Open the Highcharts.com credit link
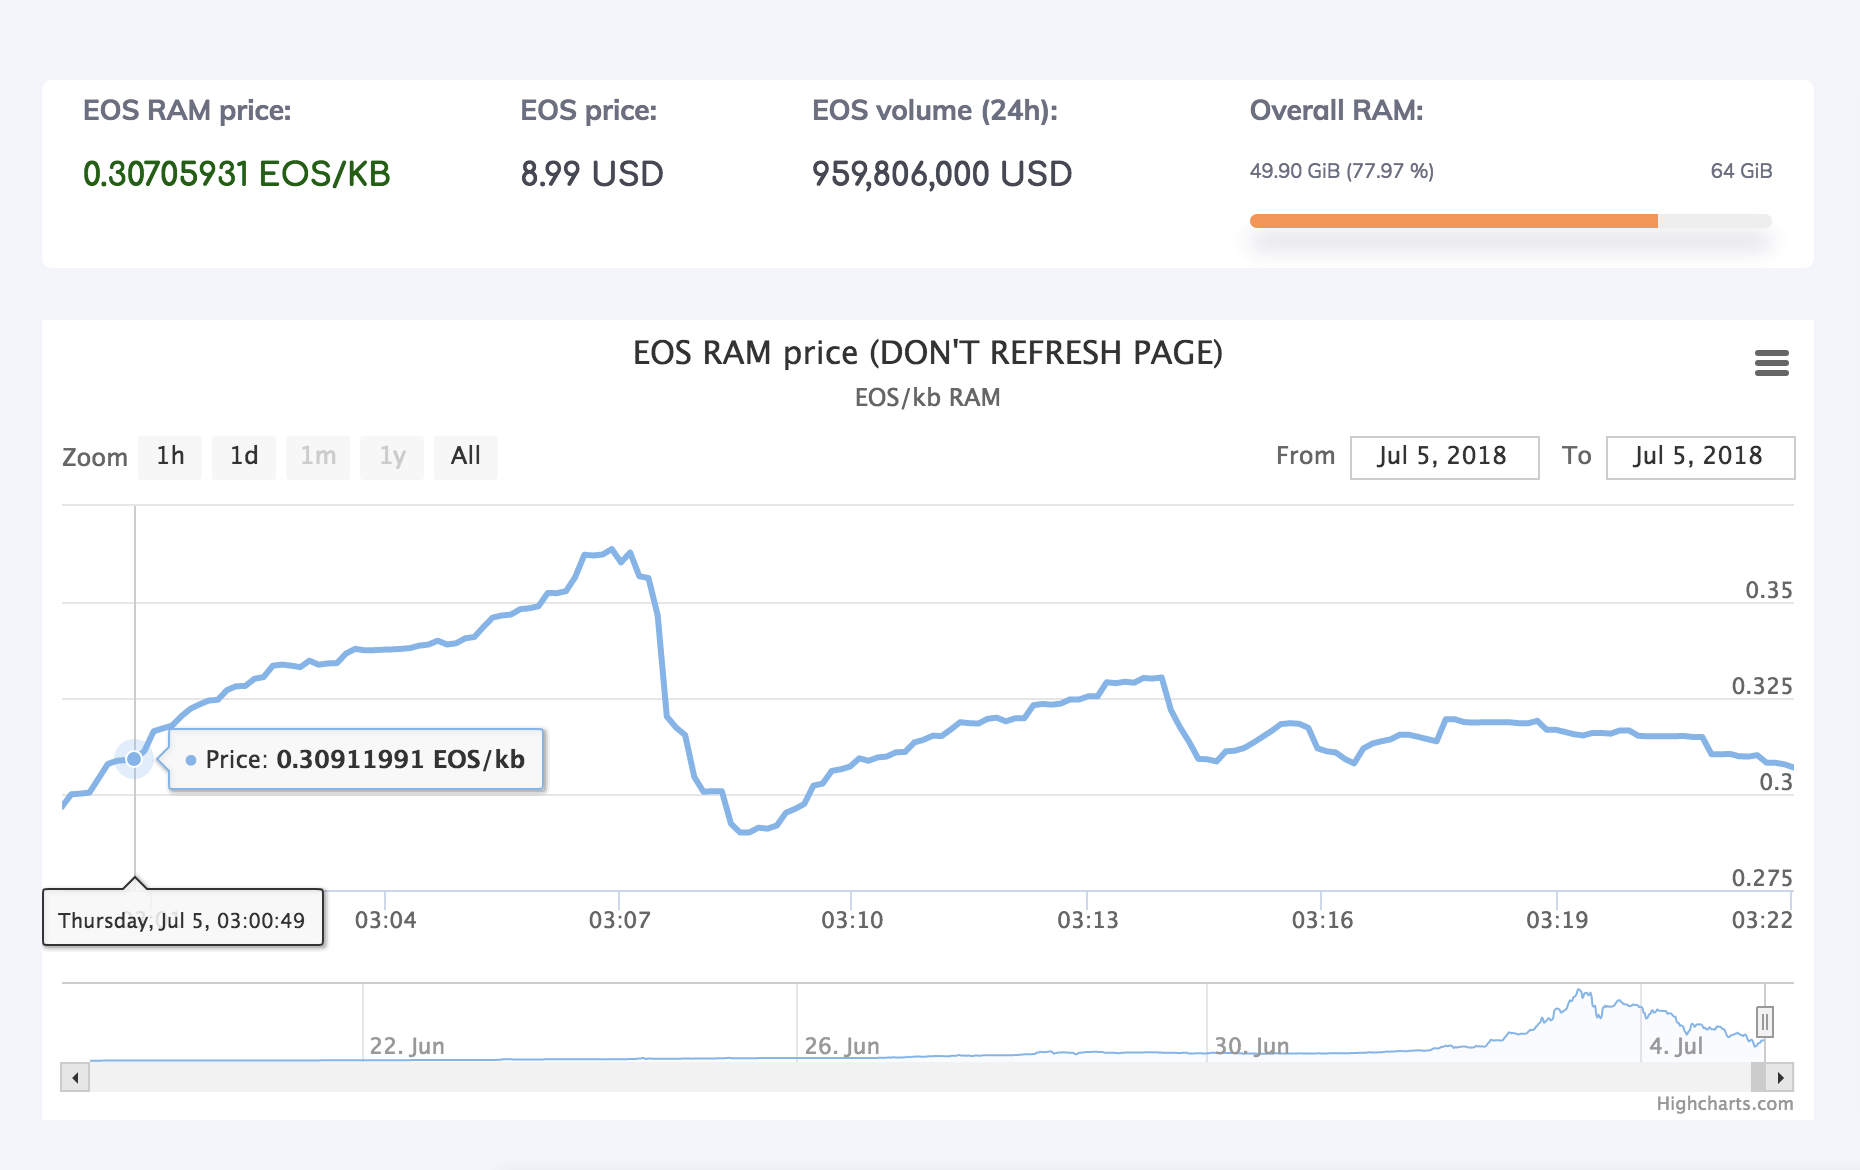The height and width of the screenshot is (1170, 1860). click(1724, 1103)
